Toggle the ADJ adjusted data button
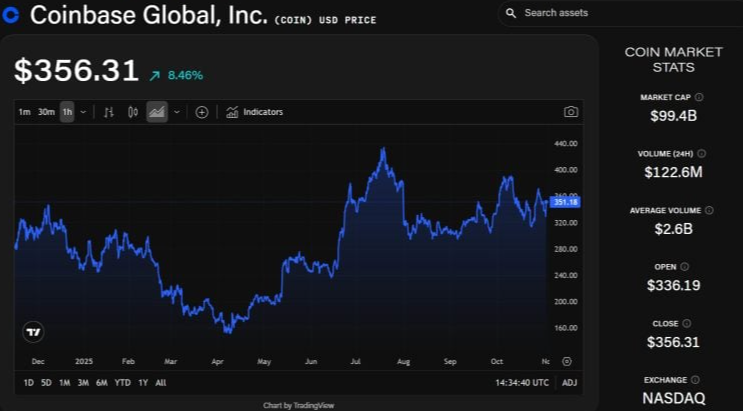This screenshot has width=743, height=411. coord(569,383)
